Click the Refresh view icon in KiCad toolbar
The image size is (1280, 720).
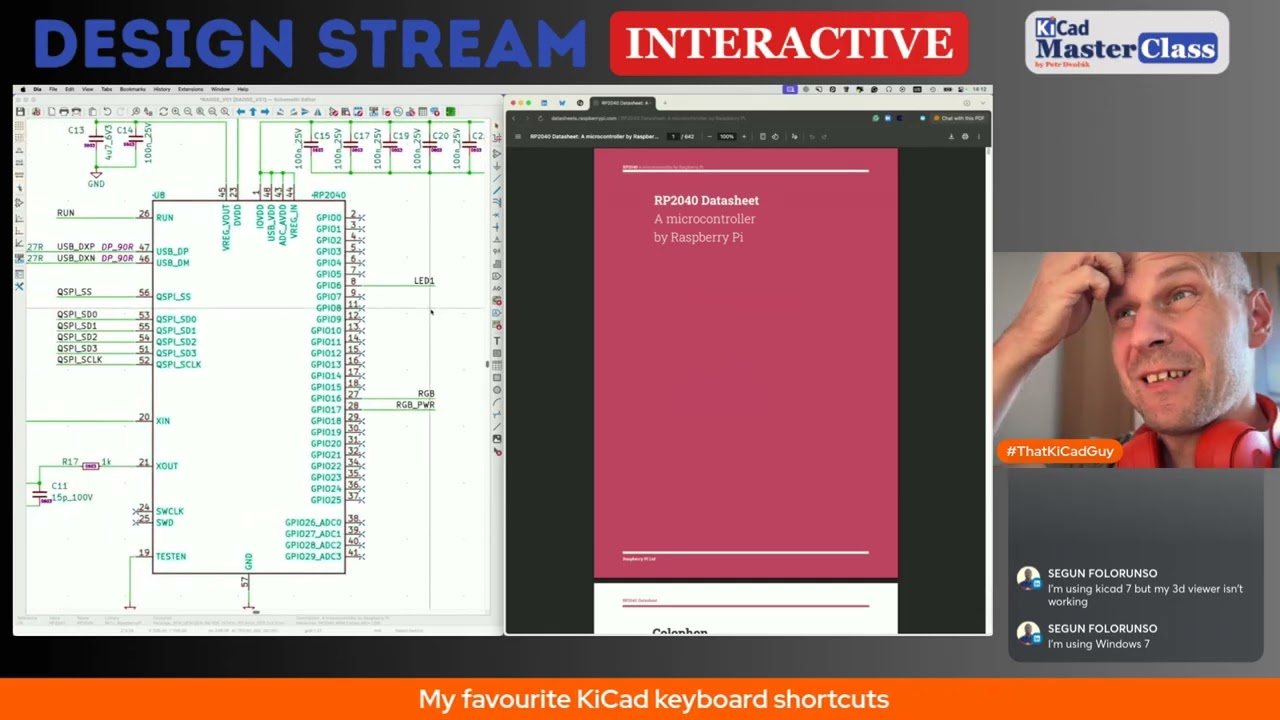click(164, 112)
